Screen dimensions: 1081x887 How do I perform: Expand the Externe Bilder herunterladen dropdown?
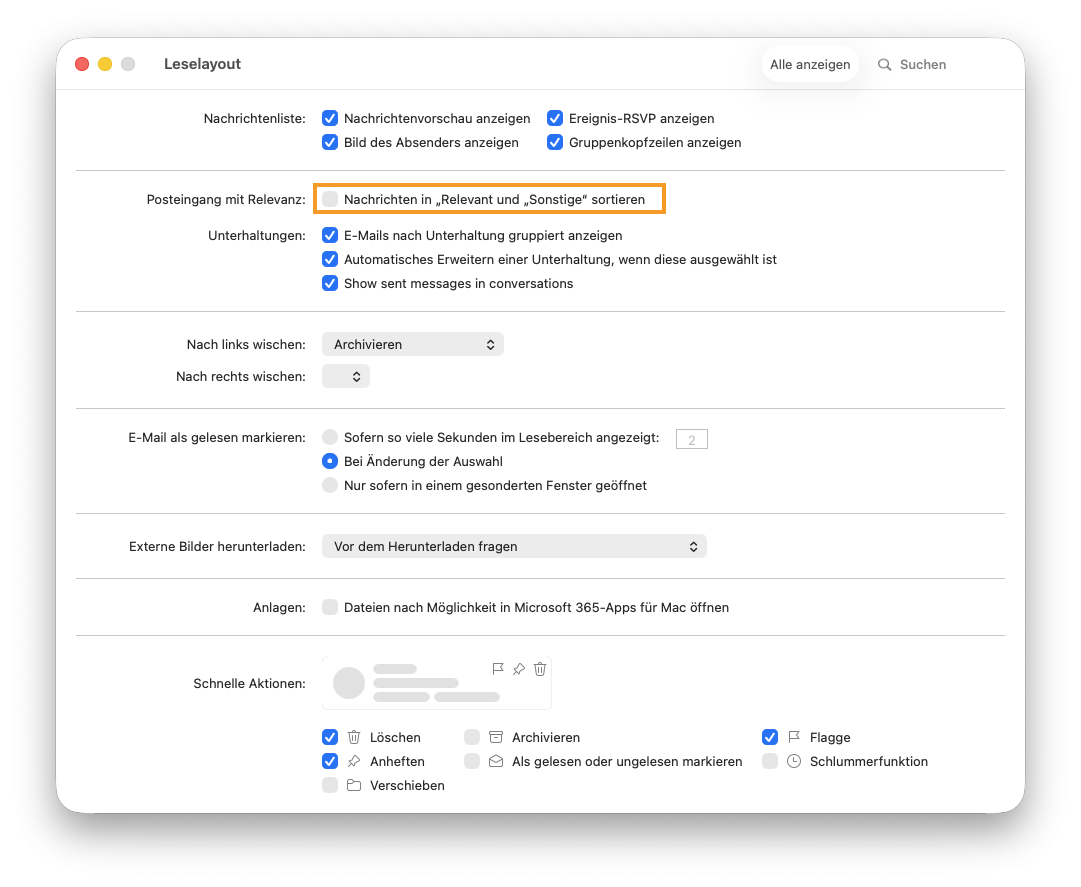(514, 547)
